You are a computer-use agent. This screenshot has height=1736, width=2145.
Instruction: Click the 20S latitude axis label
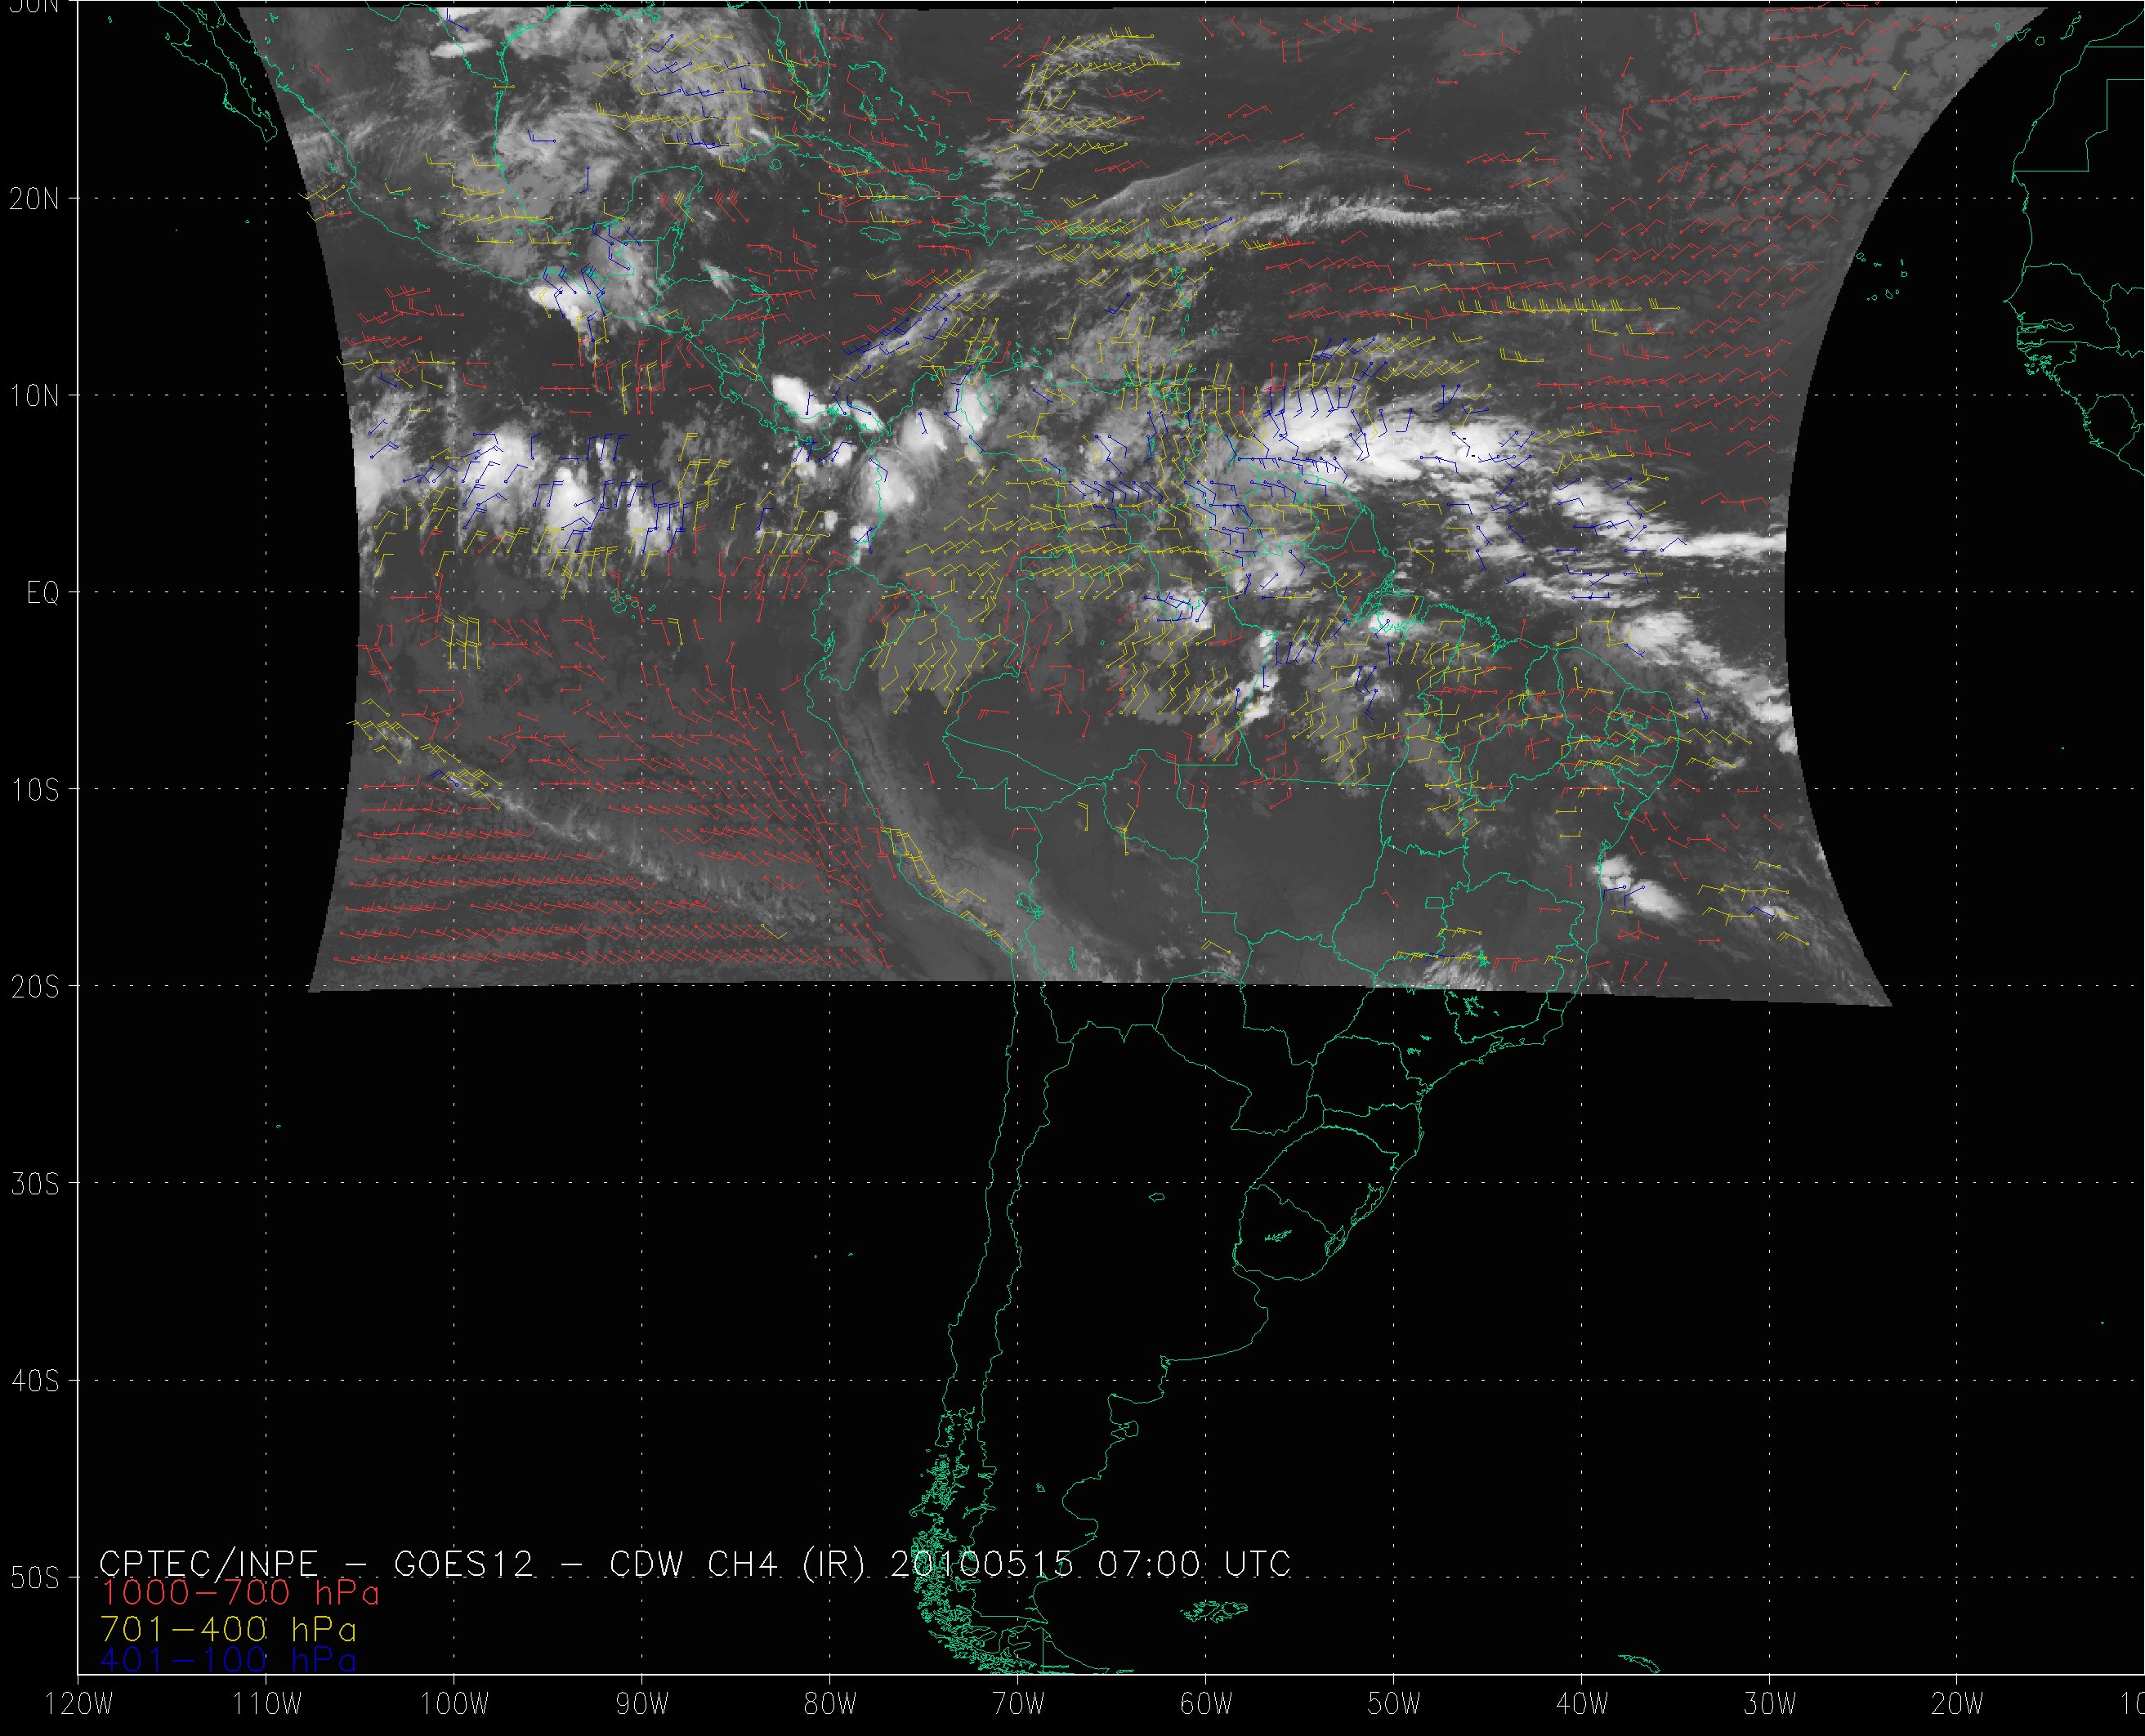pyautogui.click(x=35, y=987)
